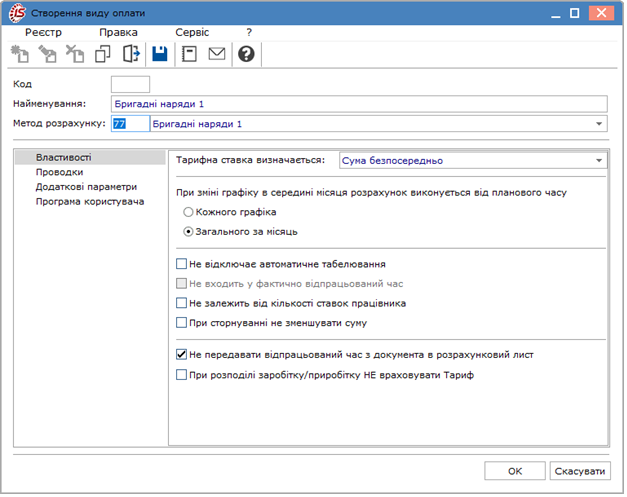627x497 pixels.
Task: Save using the blue floppy disk icon
Action: click(x=160, y=54)
